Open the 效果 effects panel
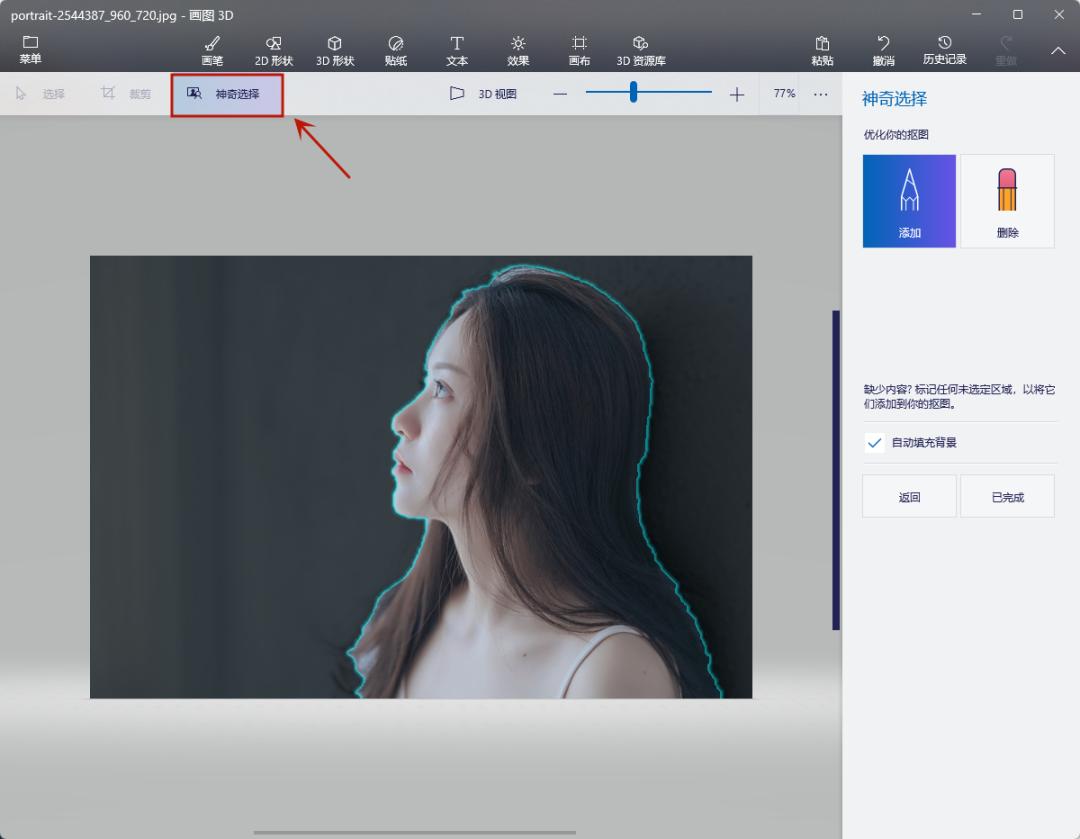1080x839 pixels. tap(518, 50)
